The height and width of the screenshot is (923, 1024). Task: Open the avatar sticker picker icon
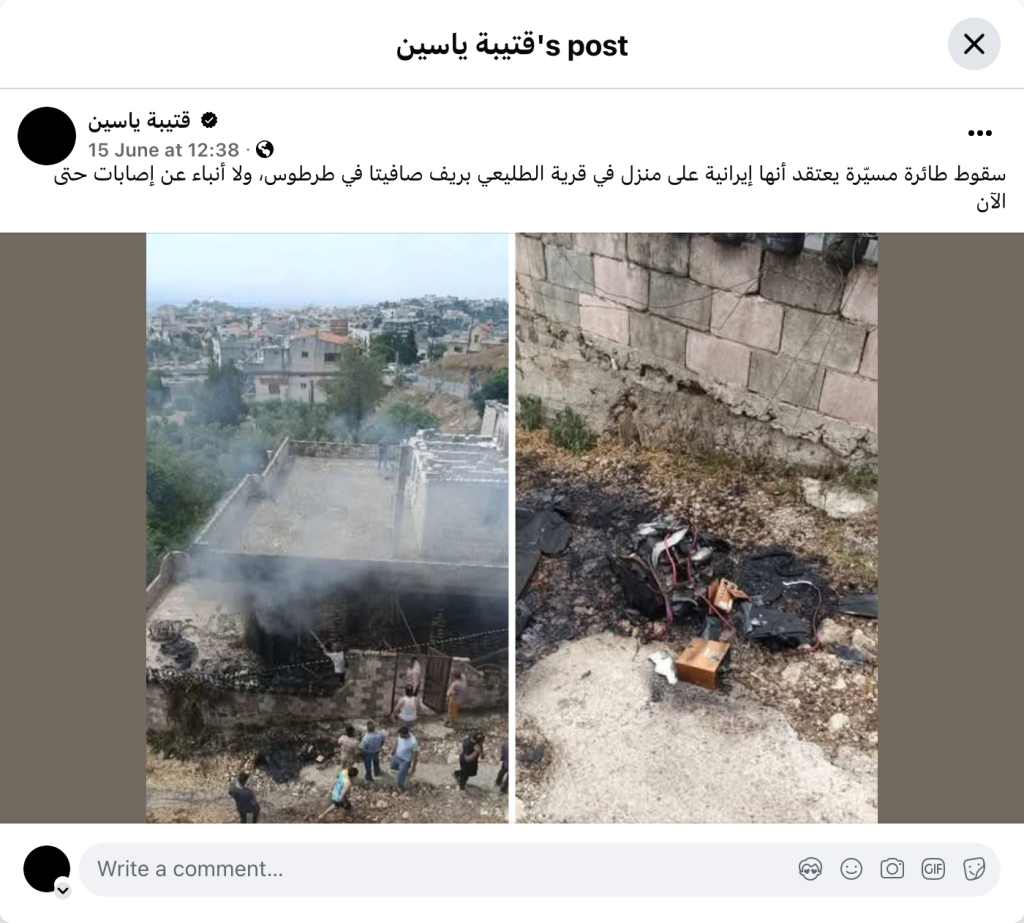click(810, 869)
